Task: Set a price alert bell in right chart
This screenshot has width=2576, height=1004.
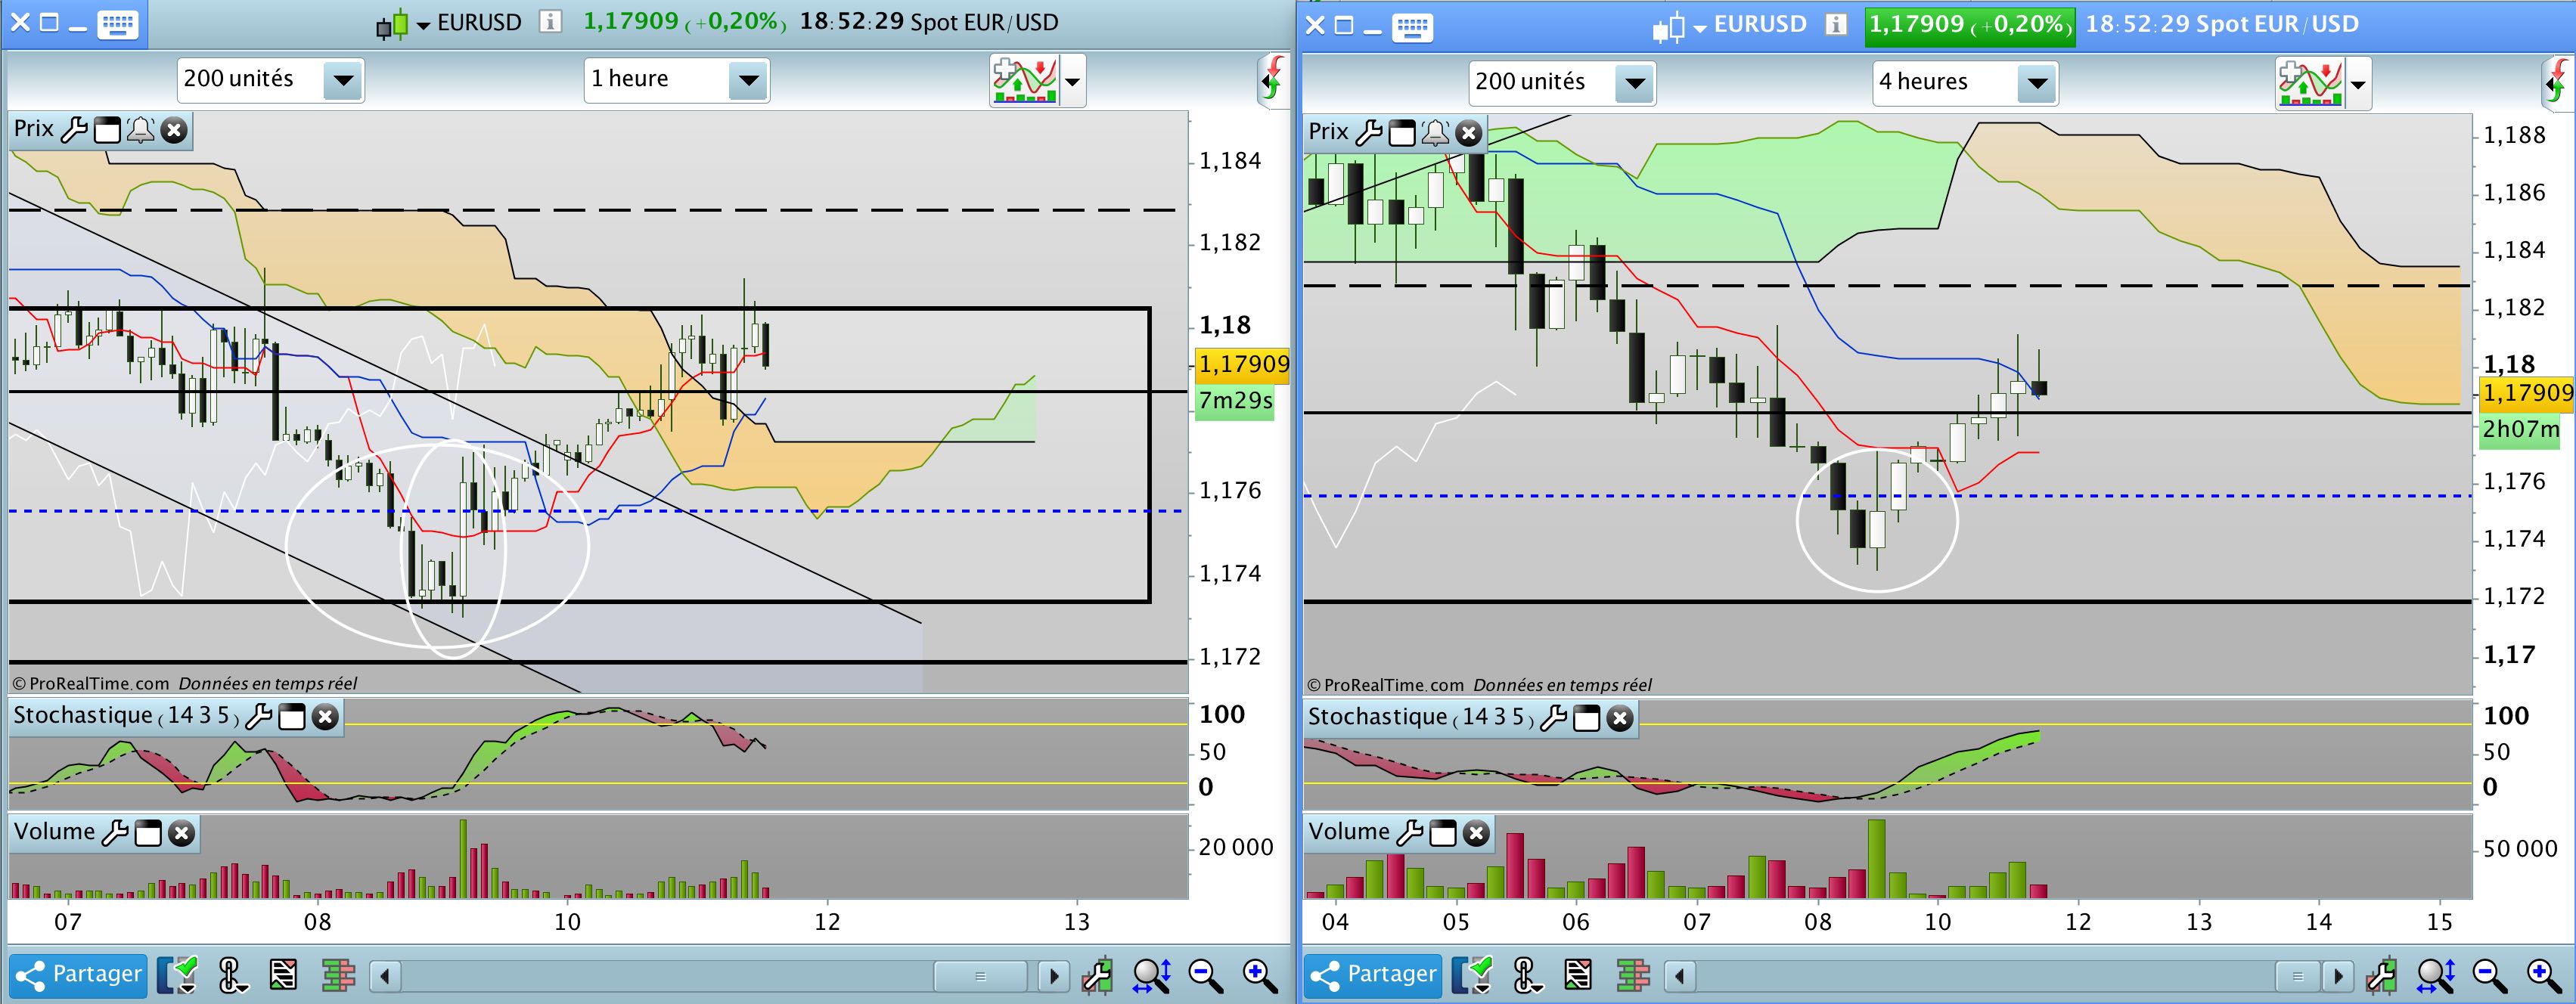Action: click(x=1435, y=133)
